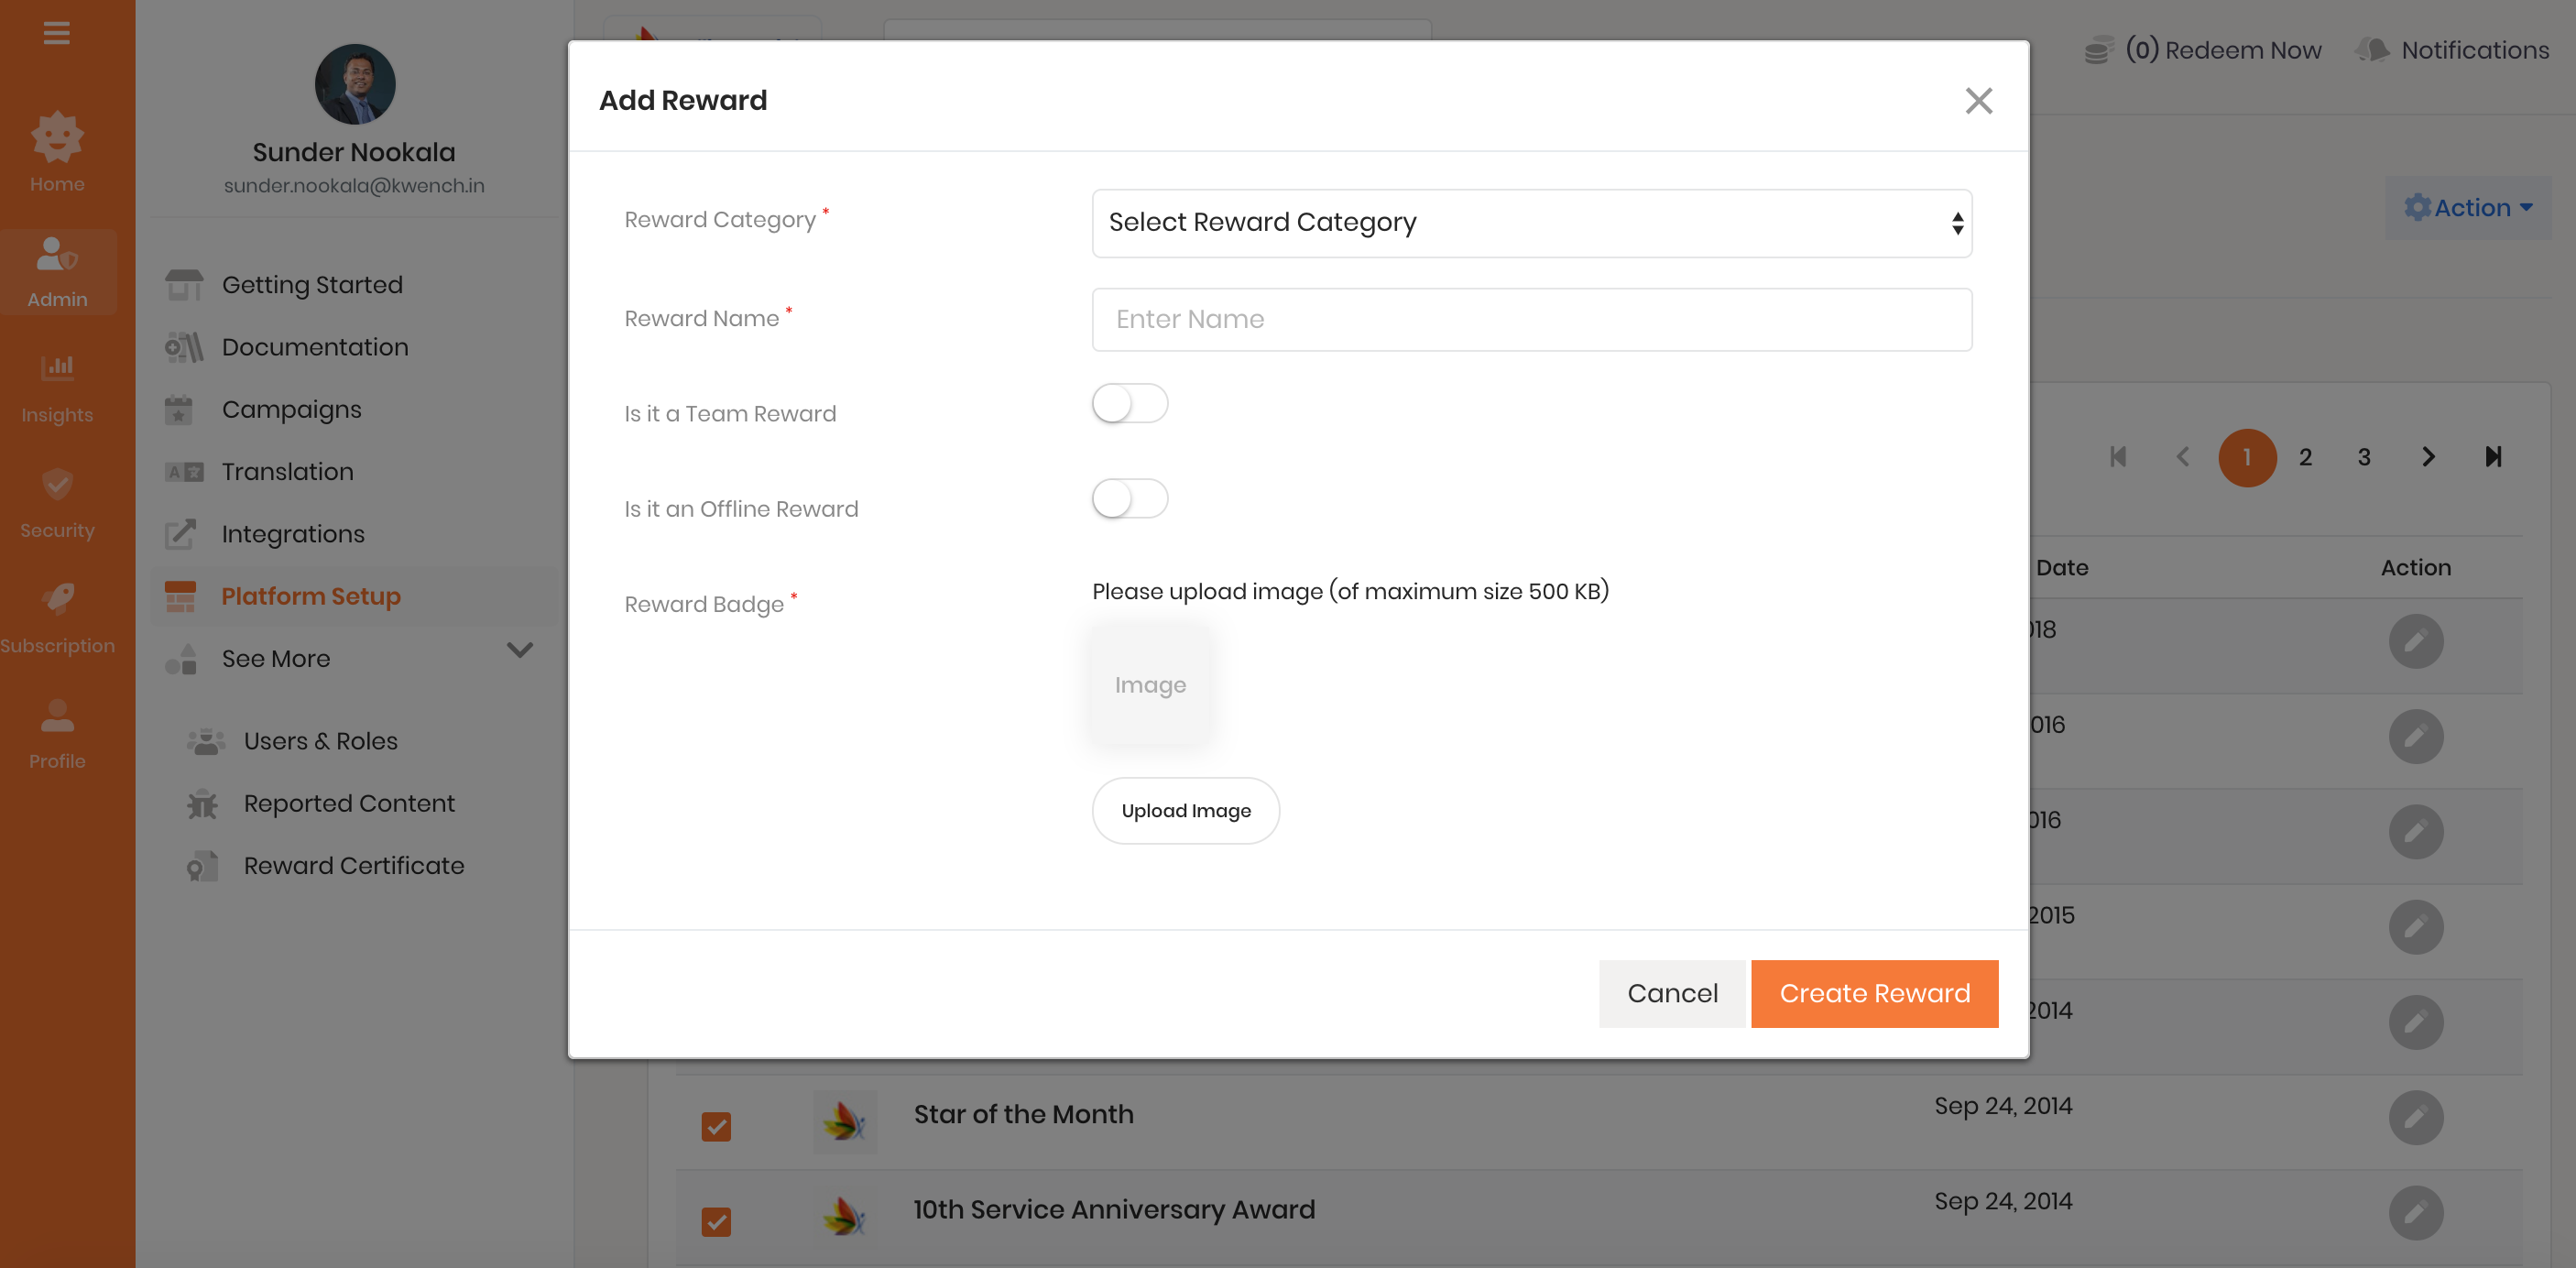The image size is (2576, 1268).
Task: Click the Create Reward button
Action: [x=1874, y=993]
